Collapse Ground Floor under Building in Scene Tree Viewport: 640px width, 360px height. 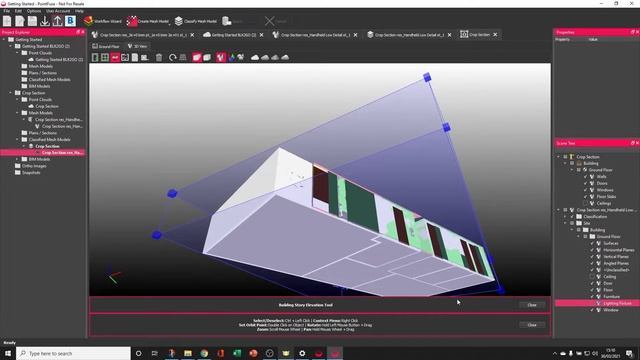click(x=572, y=170)
